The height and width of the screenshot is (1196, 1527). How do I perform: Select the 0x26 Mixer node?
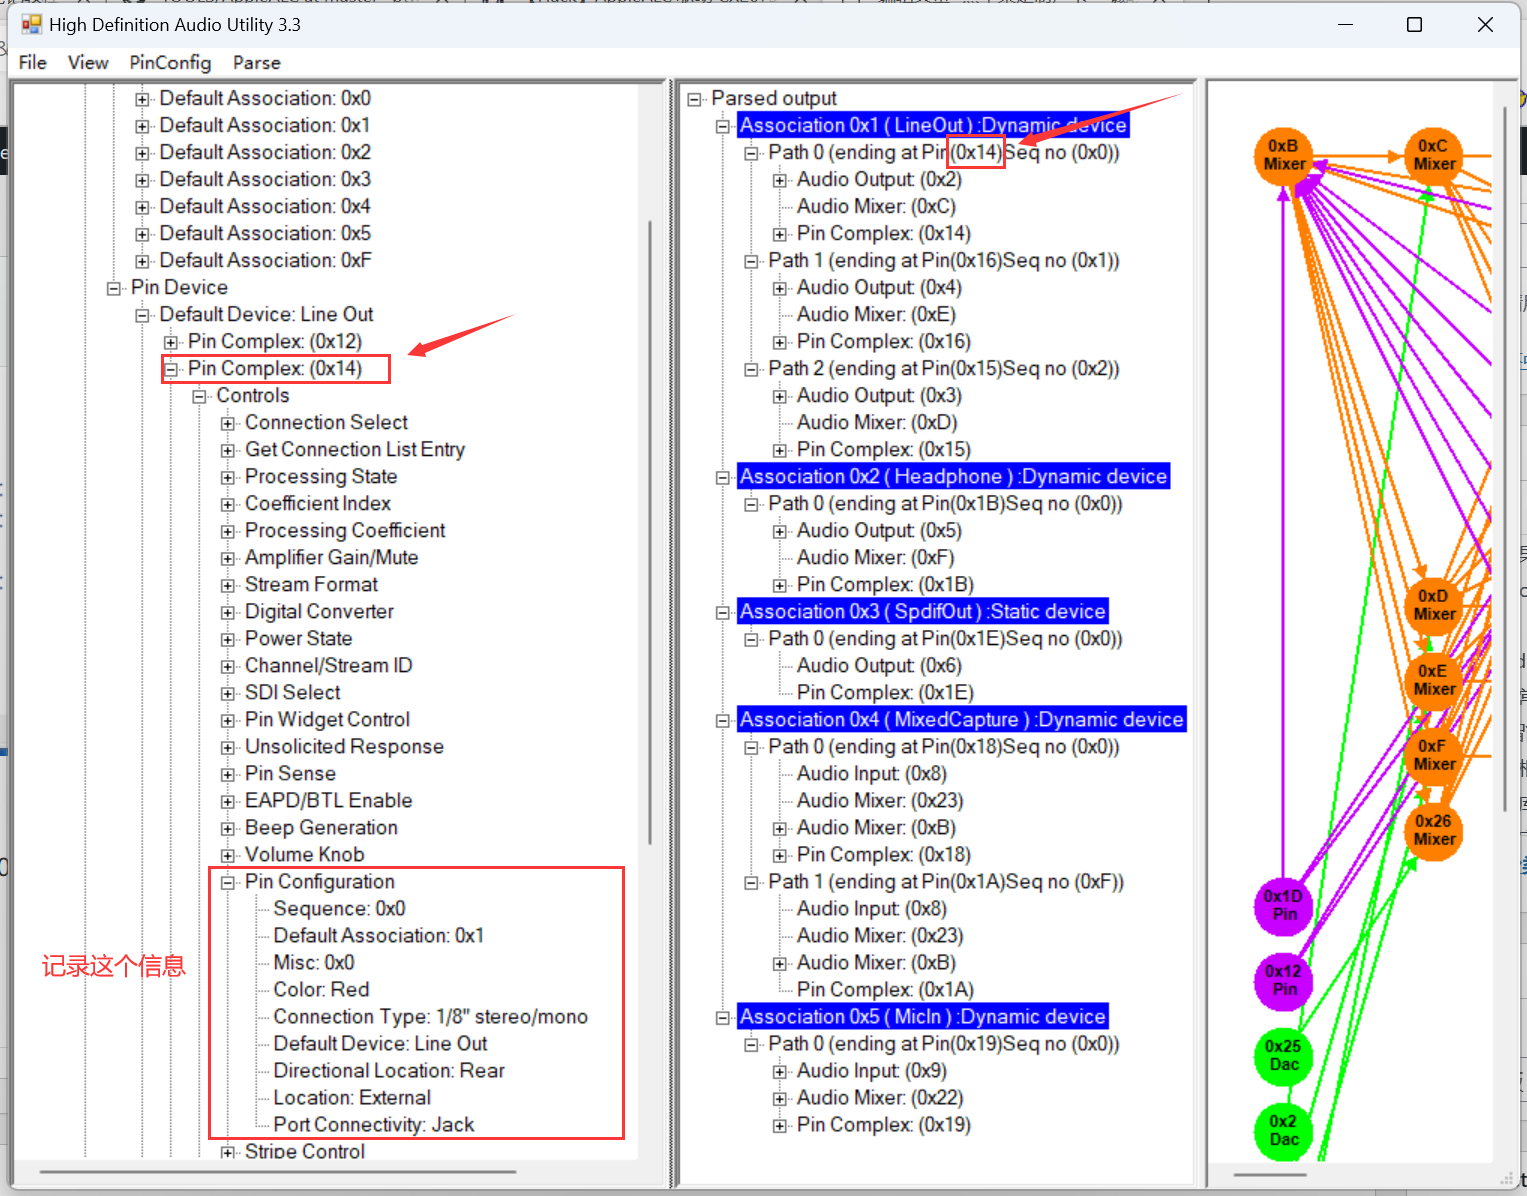[x=1433, y=830]
